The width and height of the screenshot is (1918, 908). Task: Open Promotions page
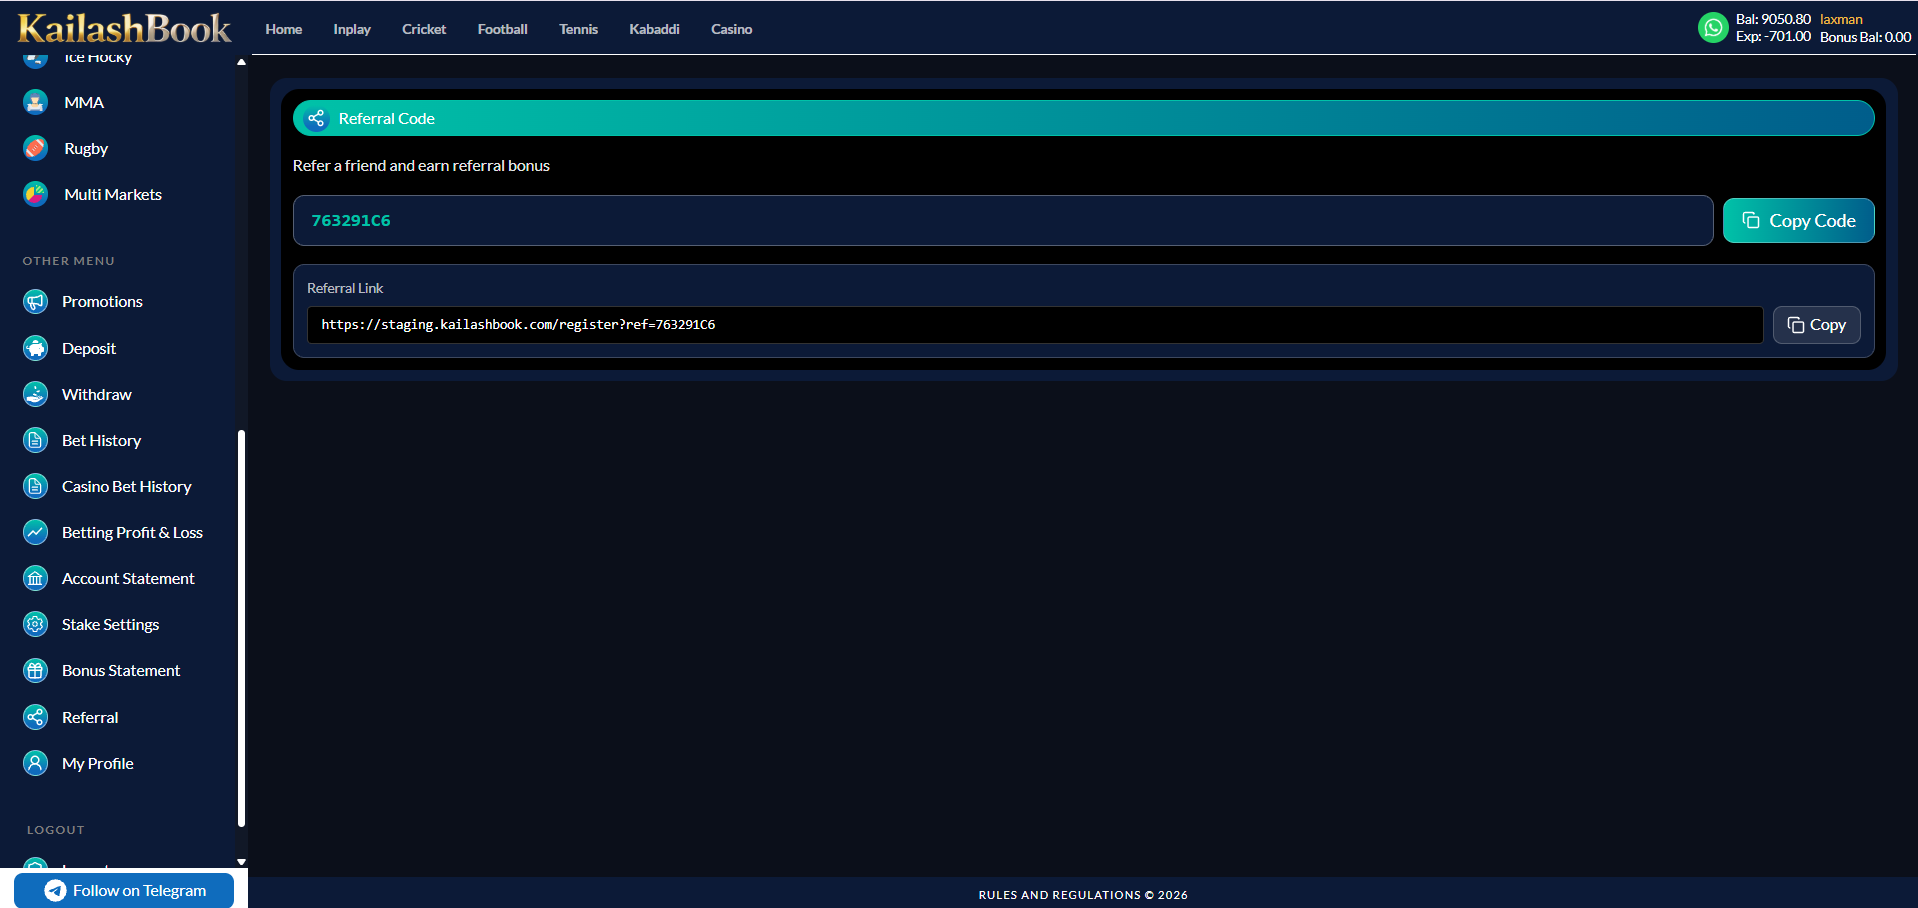pos(102,301)
